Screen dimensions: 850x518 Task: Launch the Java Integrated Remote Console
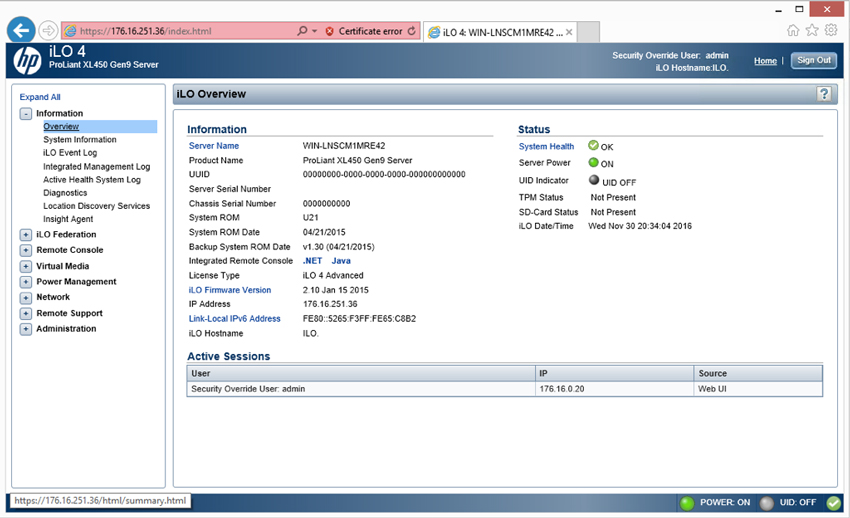coord(341,261)
